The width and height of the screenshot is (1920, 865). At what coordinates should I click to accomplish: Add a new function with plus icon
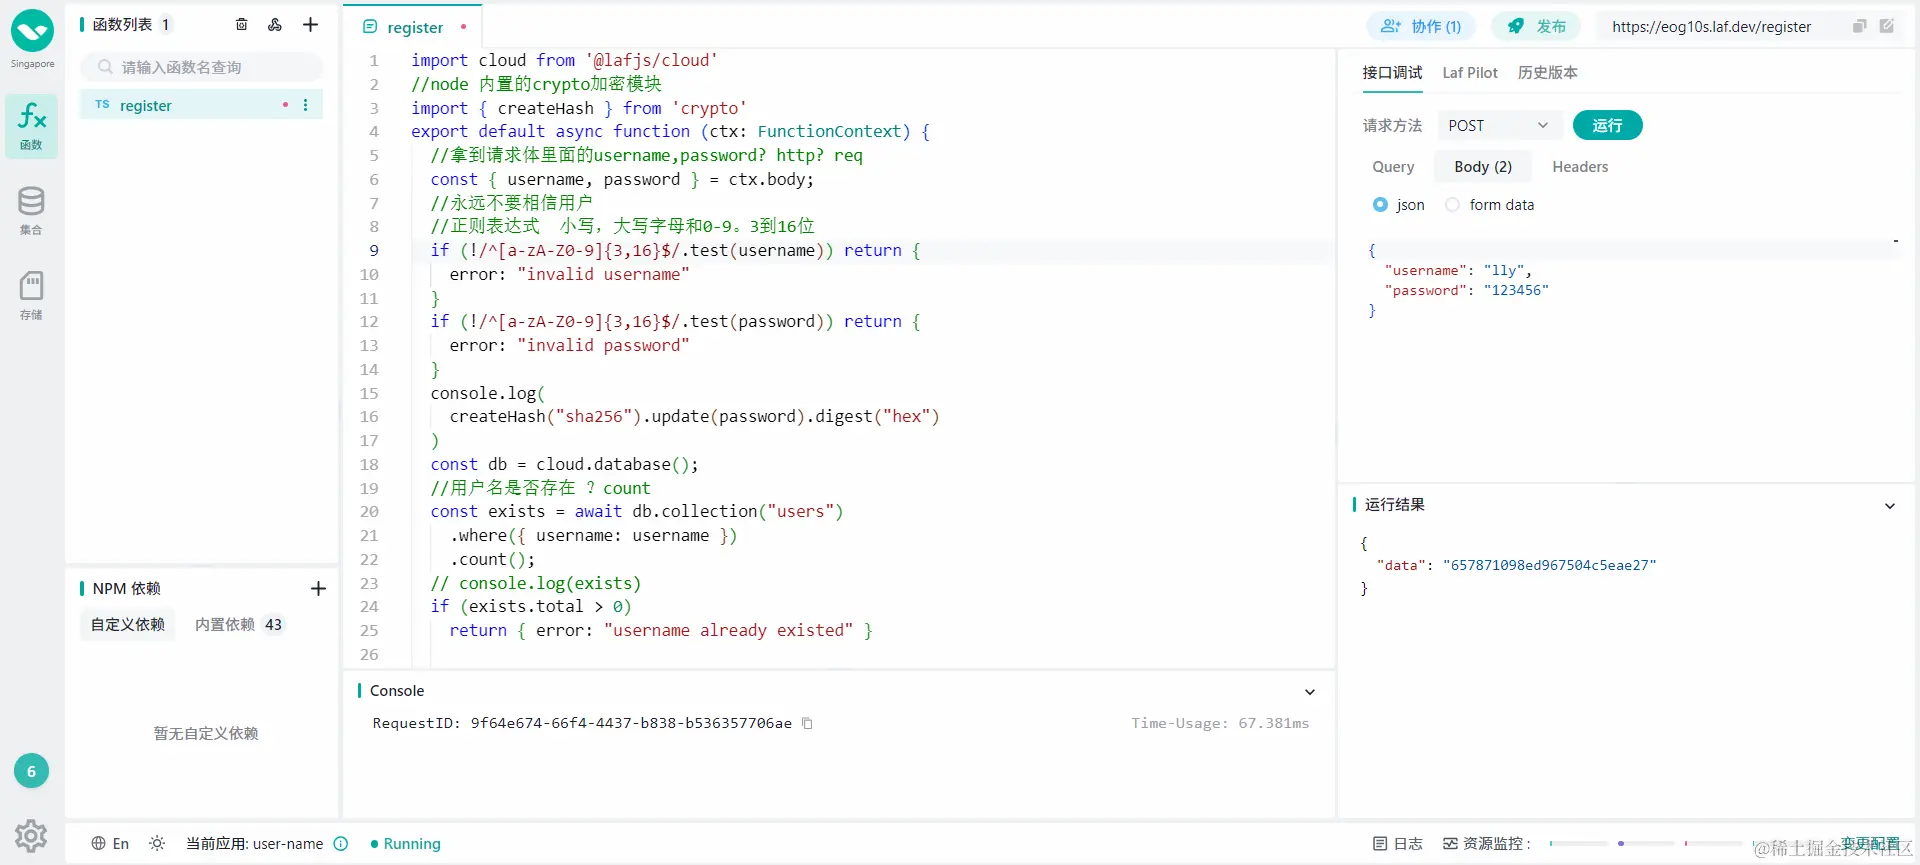click(x=311, y=24)
